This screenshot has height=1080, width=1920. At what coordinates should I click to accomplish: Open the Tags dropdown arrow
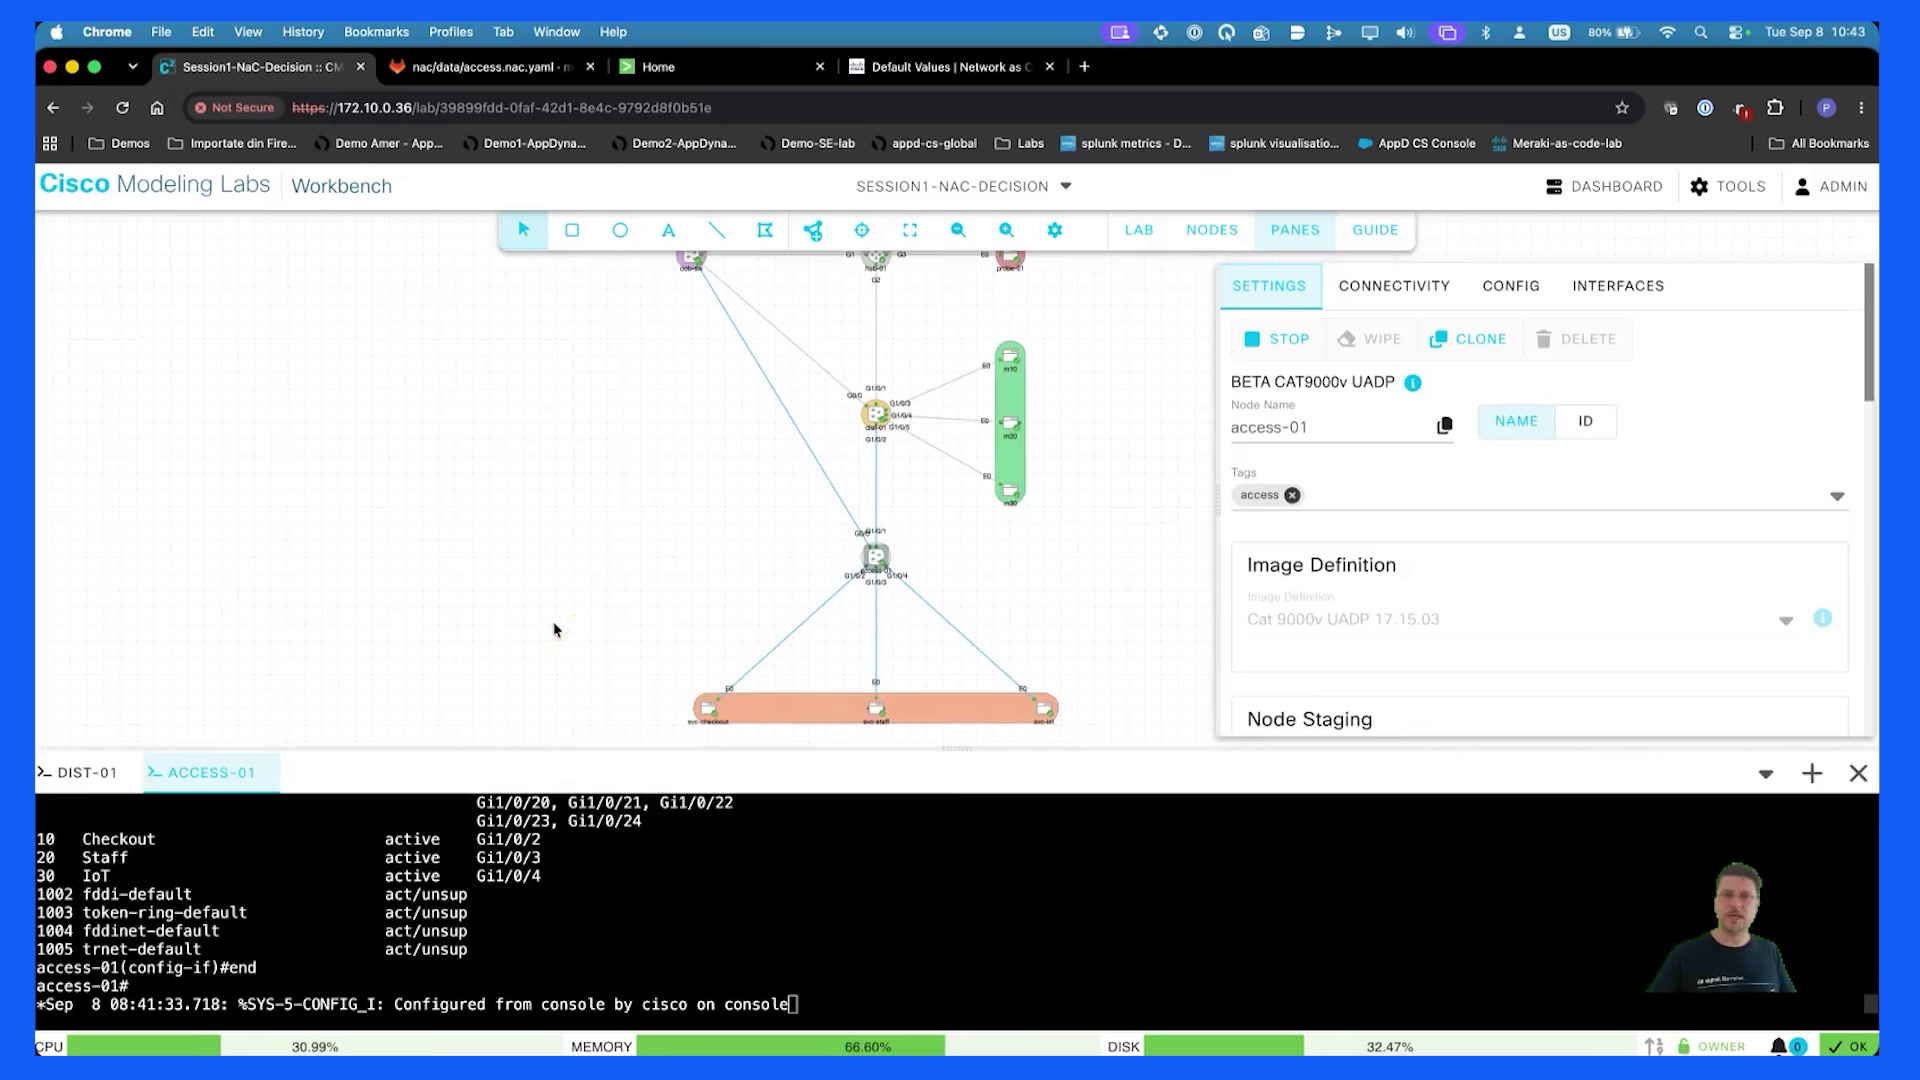pyautogui.click(x=1837, y=496)
